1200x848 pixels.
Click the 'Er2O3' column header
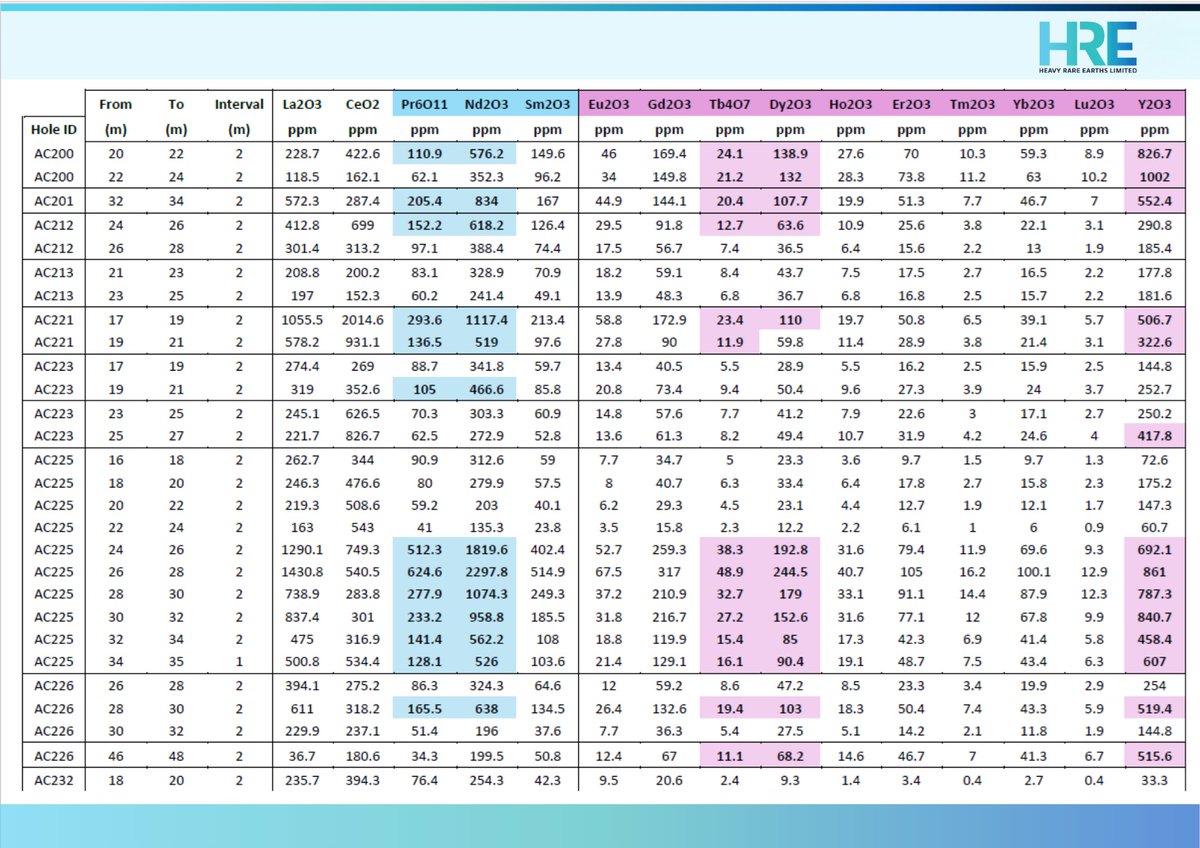911,104
